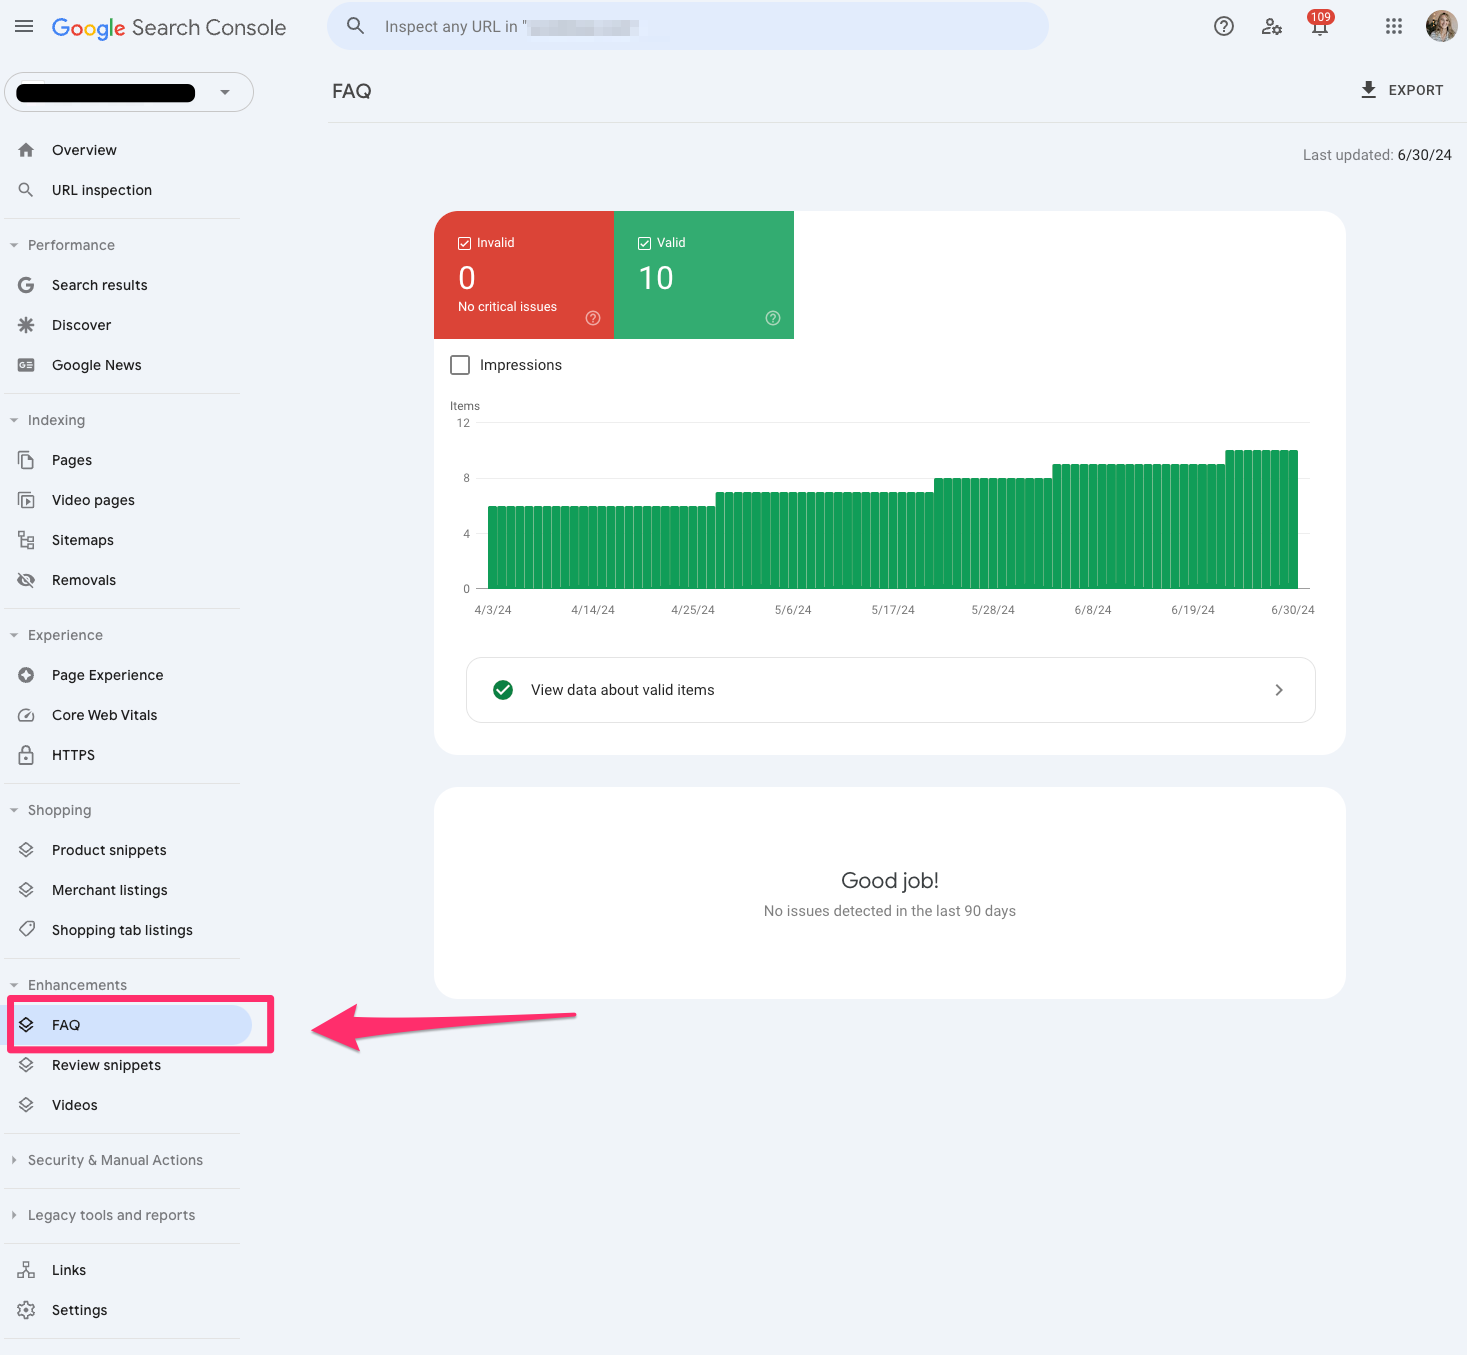Click the Core Web Vitals gauge icon
The image size is (1467, 1355).
tap(26, 715)
